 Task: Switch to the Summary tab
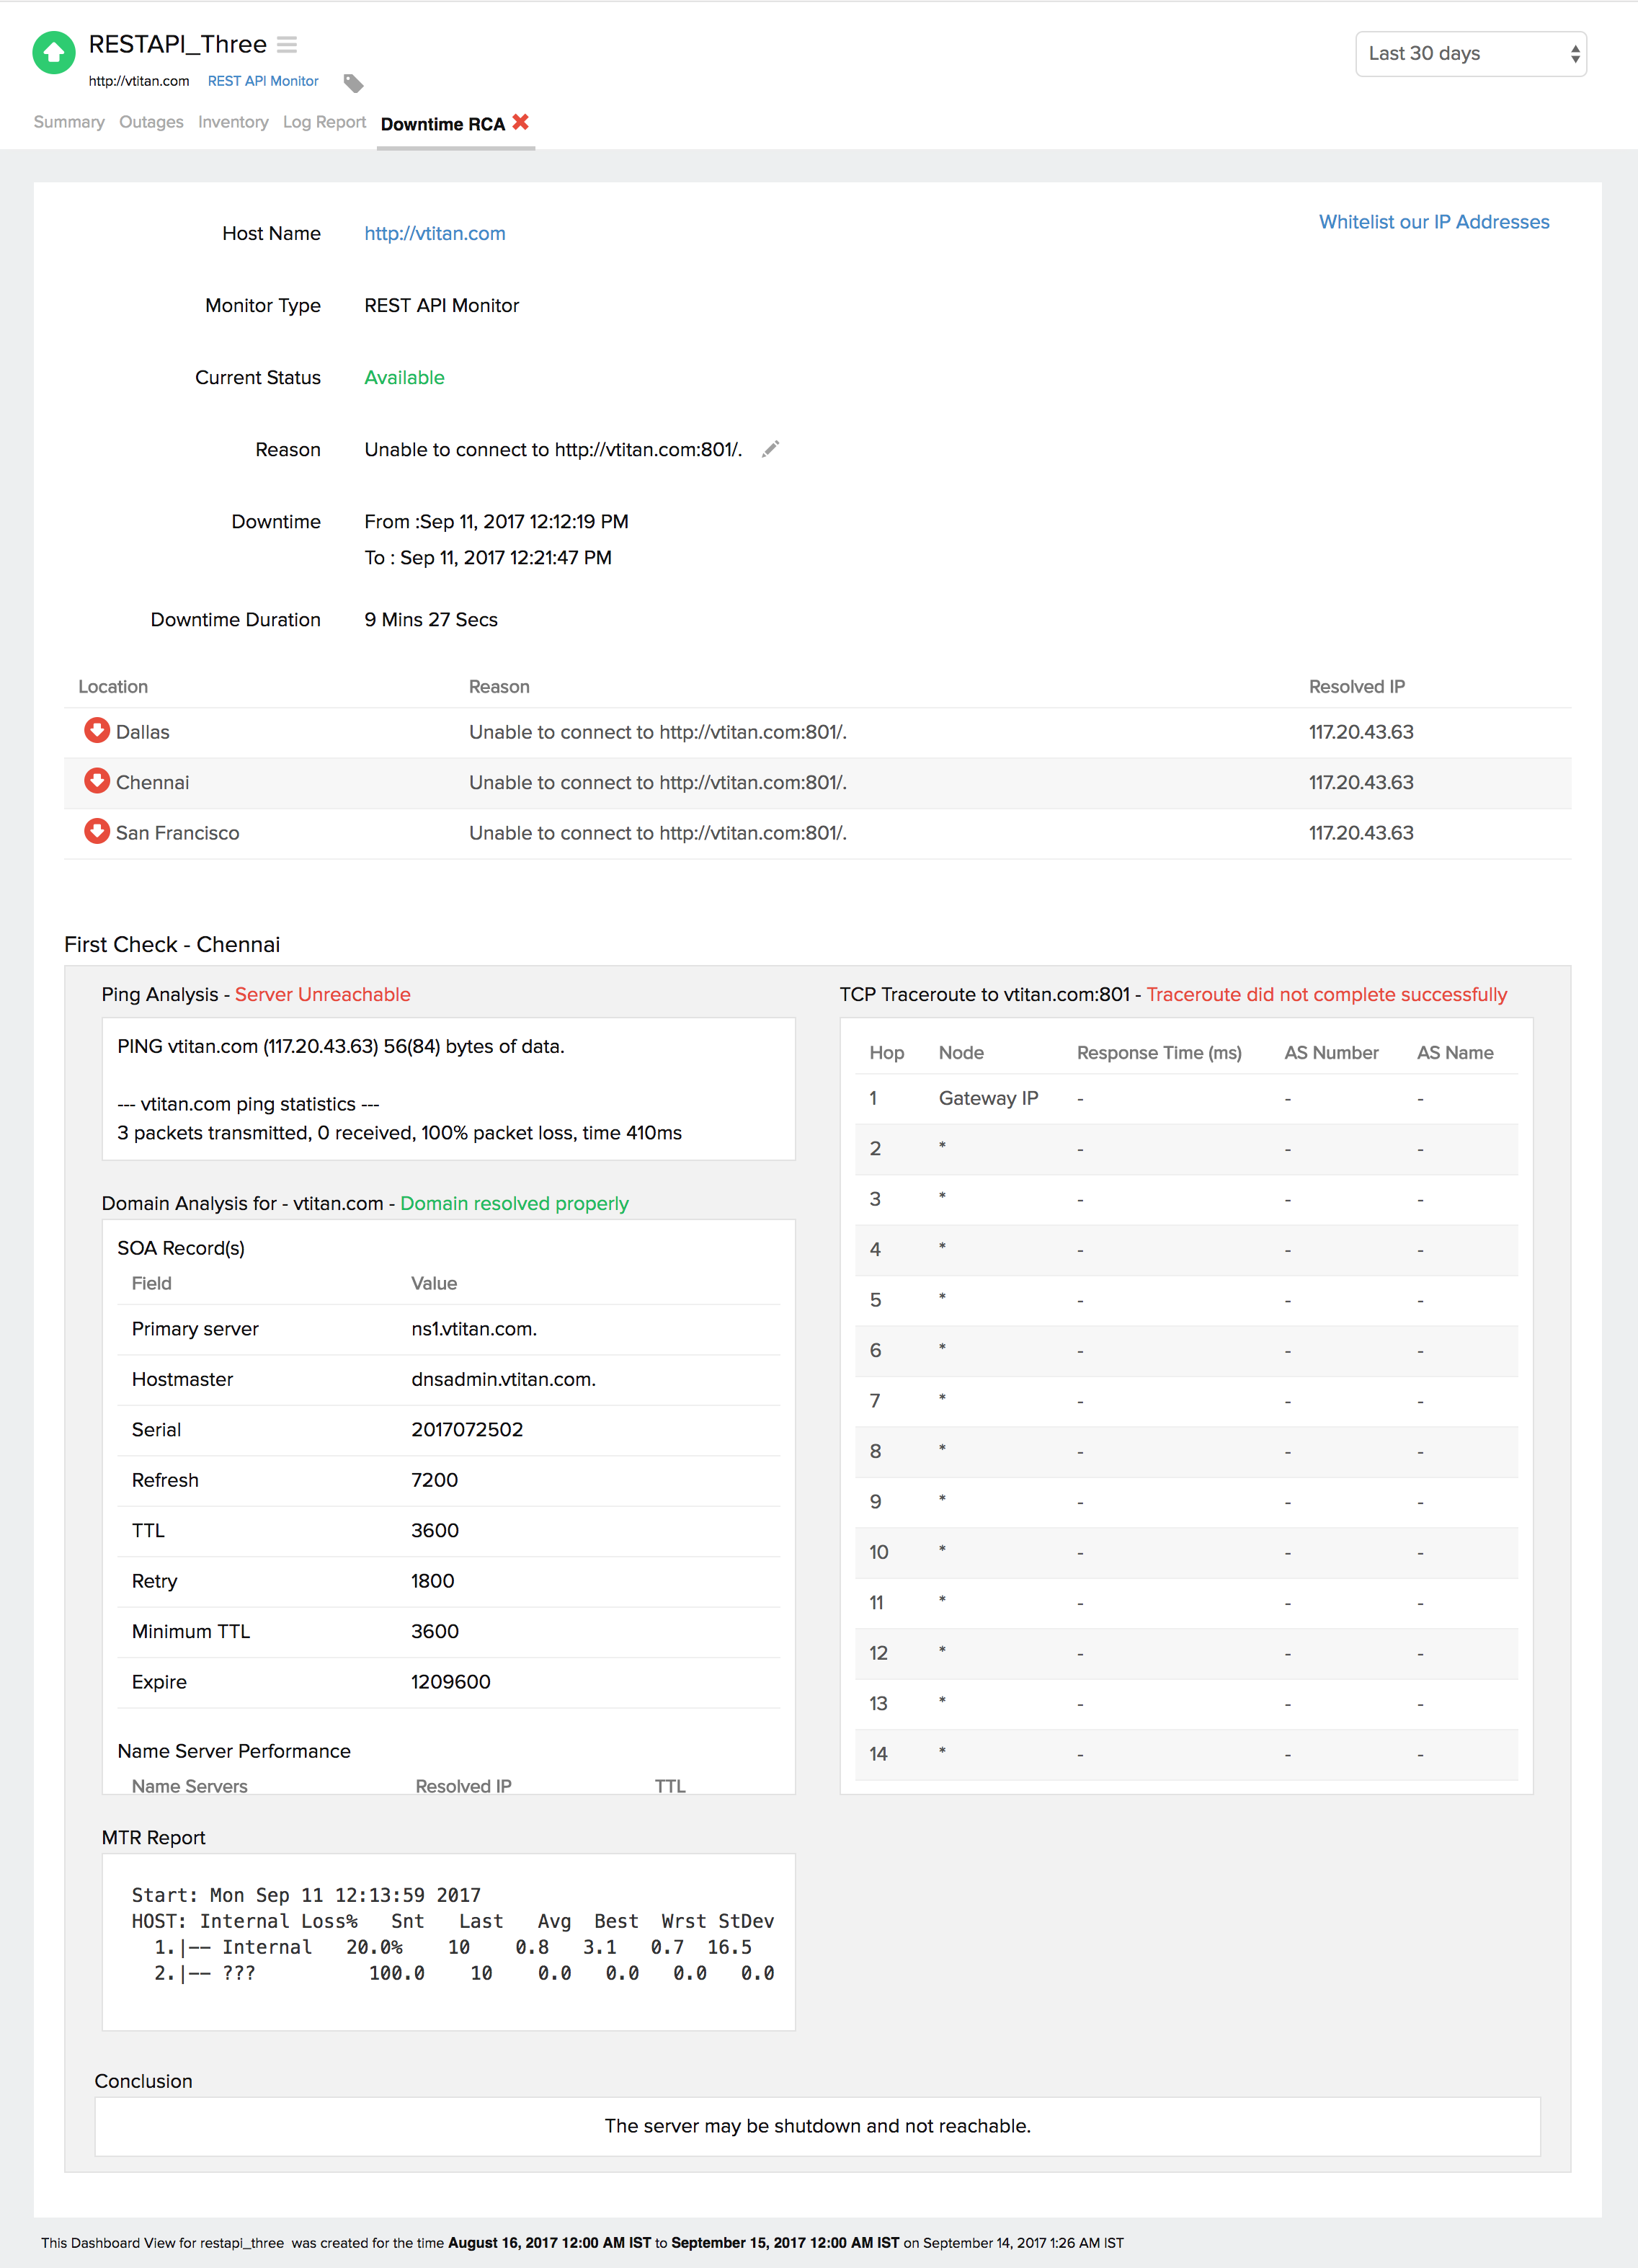tap(69, 122)
